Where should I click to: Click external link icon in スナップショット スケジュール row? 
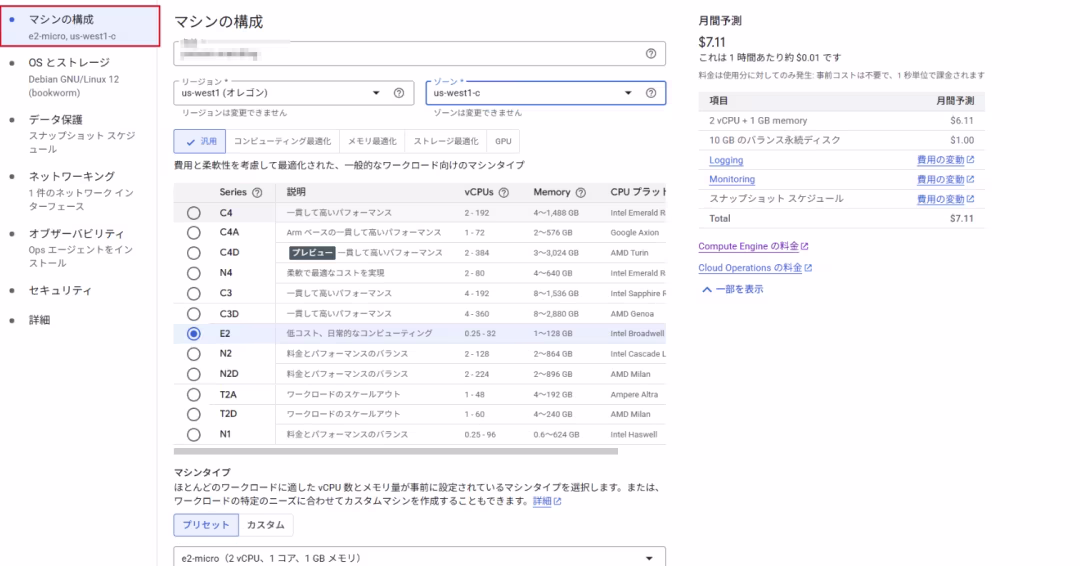(x=970, y=199)
